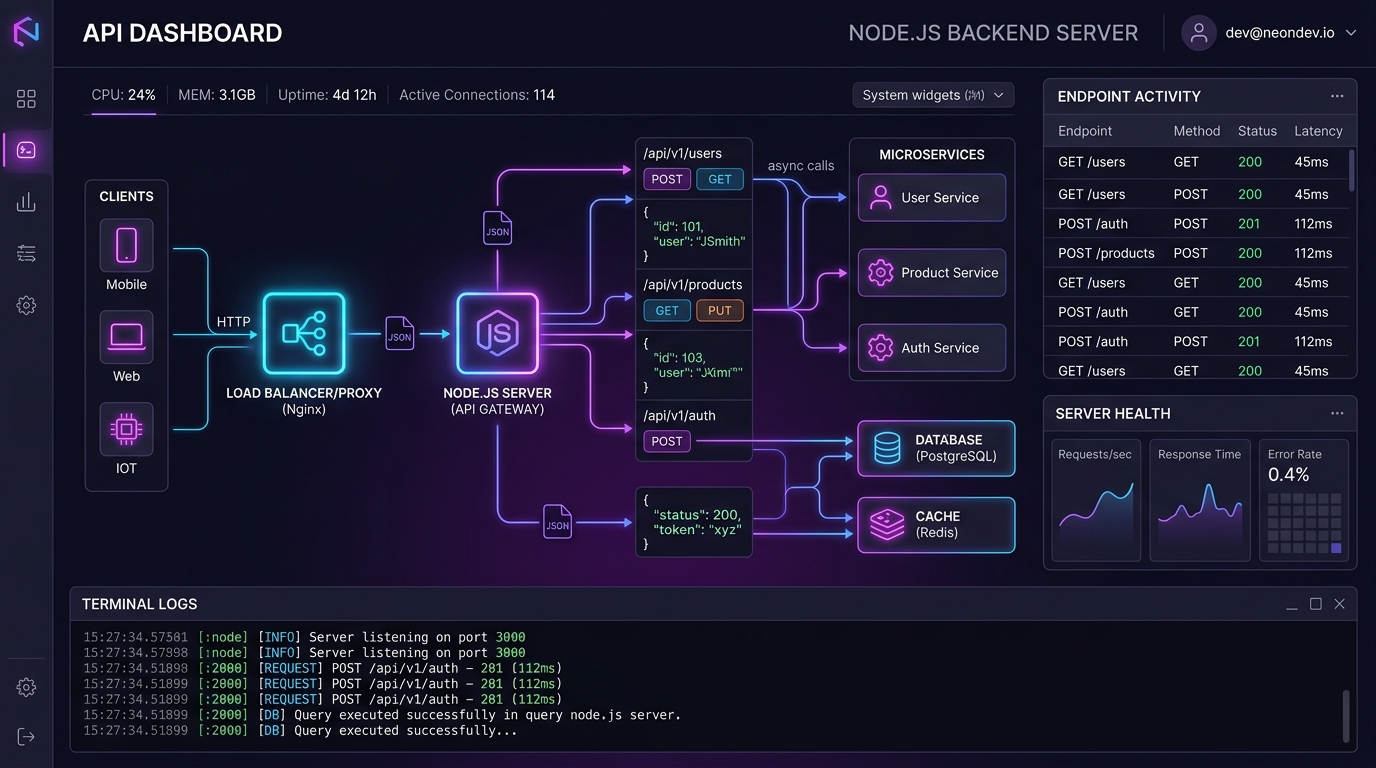The width and height of the screenshot is (1376, 768).
Task: Select the POST /products table row
Action: point(1196,253)
